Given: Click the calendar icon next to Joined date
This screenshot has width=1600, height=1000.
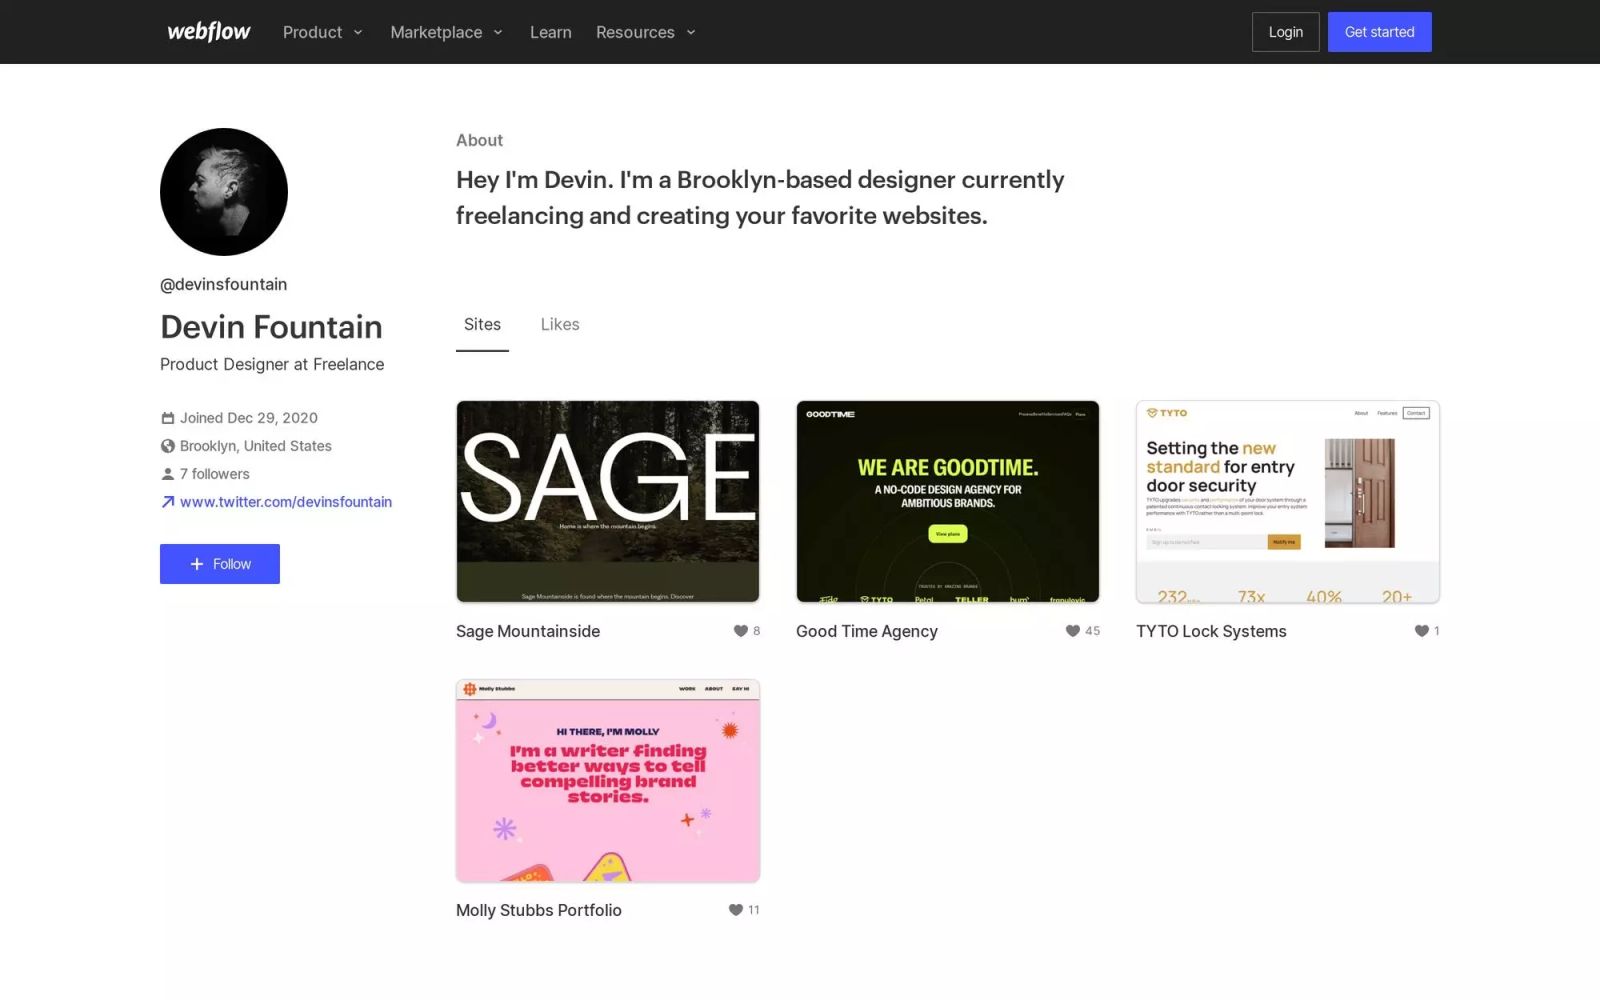Looking at the screenshot, I should 168,418.
